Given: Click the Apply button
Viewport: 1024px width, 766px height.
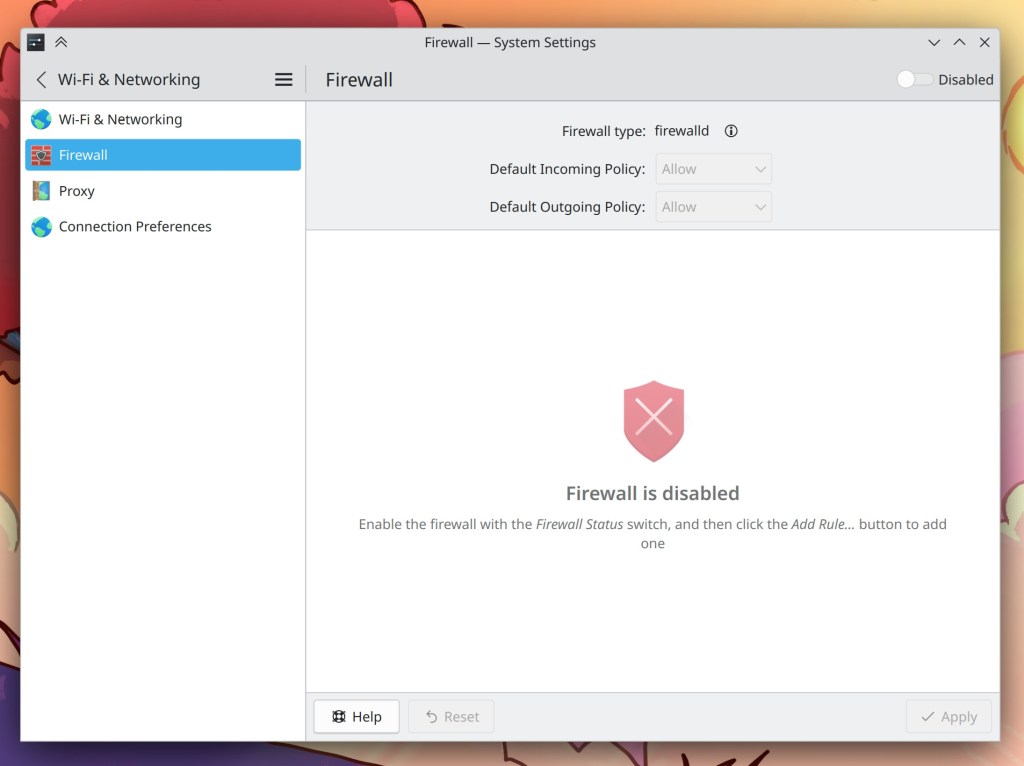Looking at the screenshot, I should coord(948,716).
